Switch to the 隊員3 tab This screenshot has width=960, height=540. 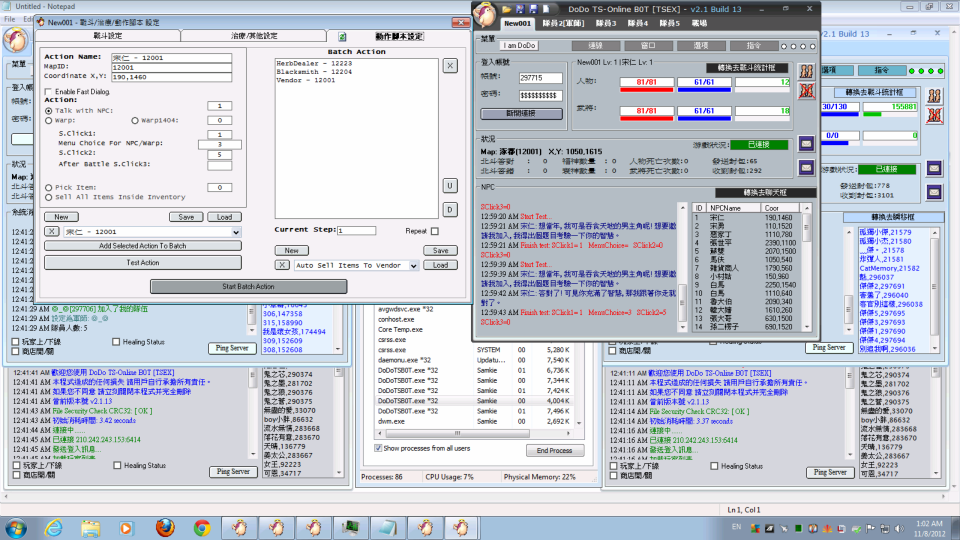point(605,23)
